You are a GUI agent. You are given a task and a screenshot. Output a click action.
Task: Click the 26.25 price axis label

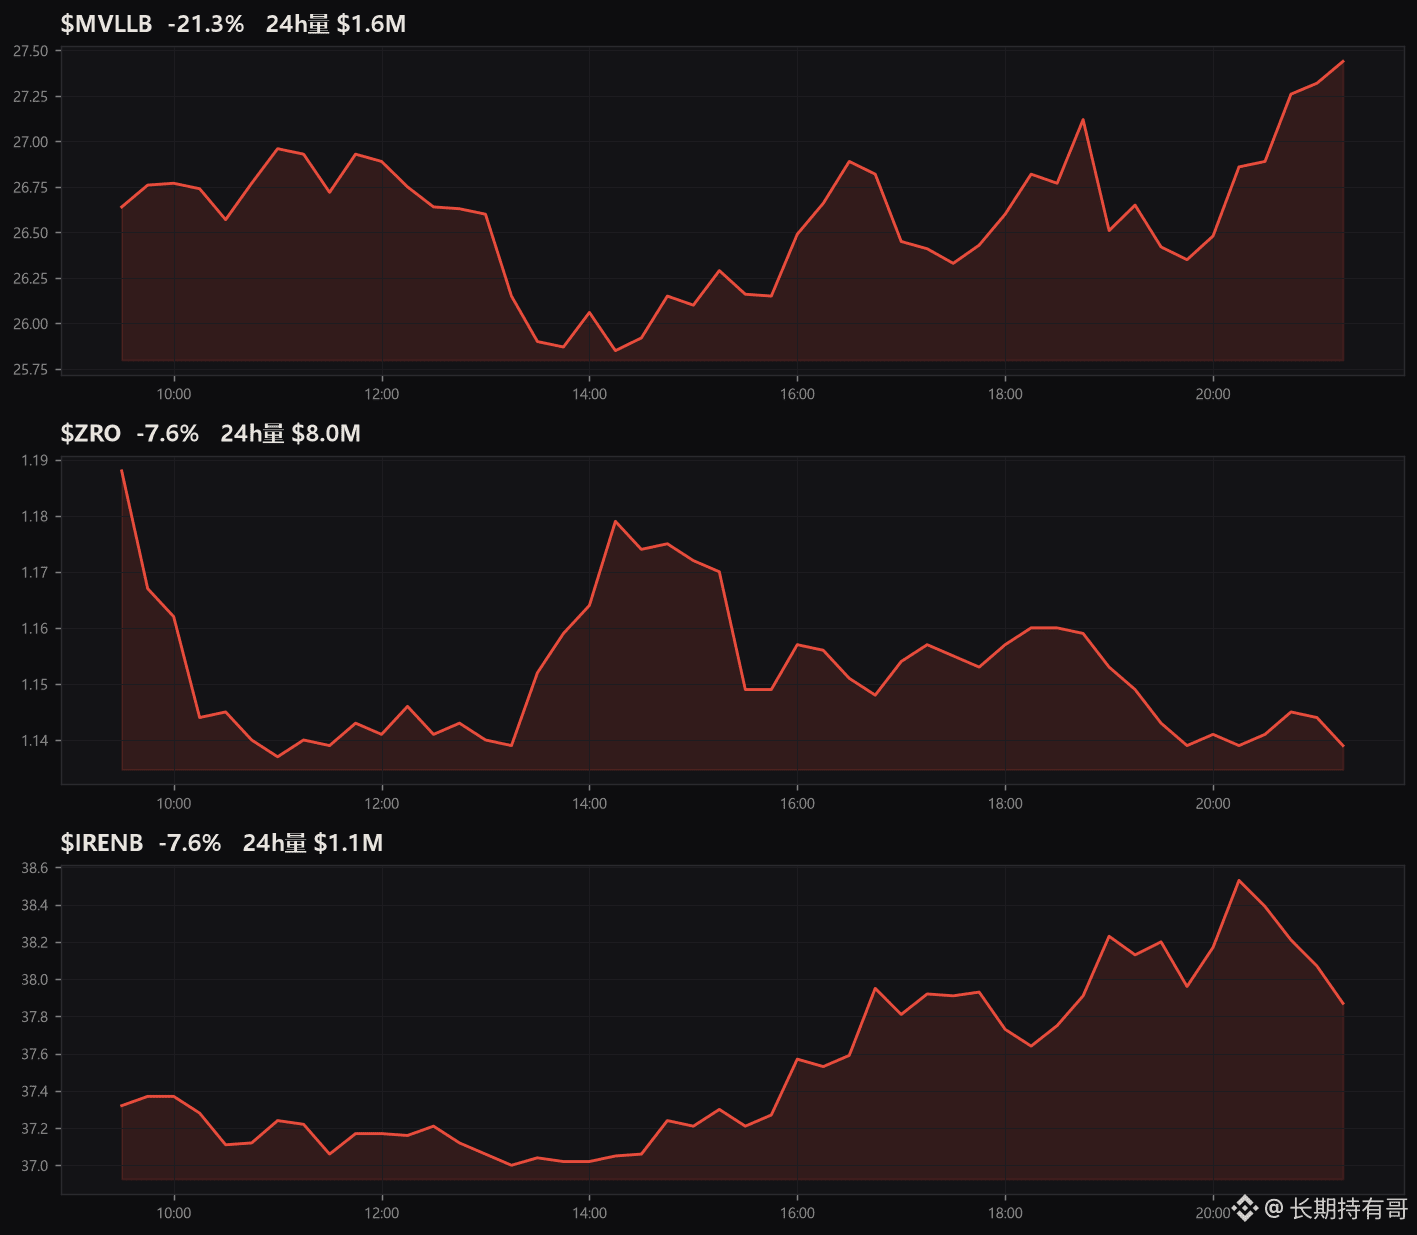[x=30, y=279]
